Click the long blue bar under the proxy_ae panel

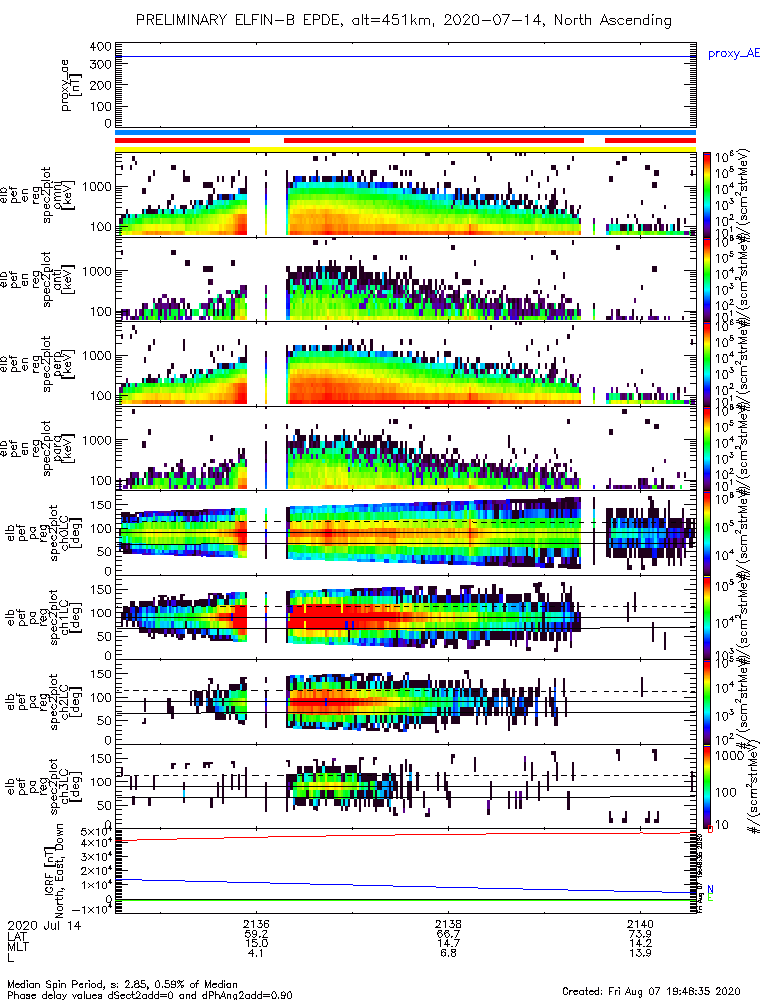tap(406, 133)
